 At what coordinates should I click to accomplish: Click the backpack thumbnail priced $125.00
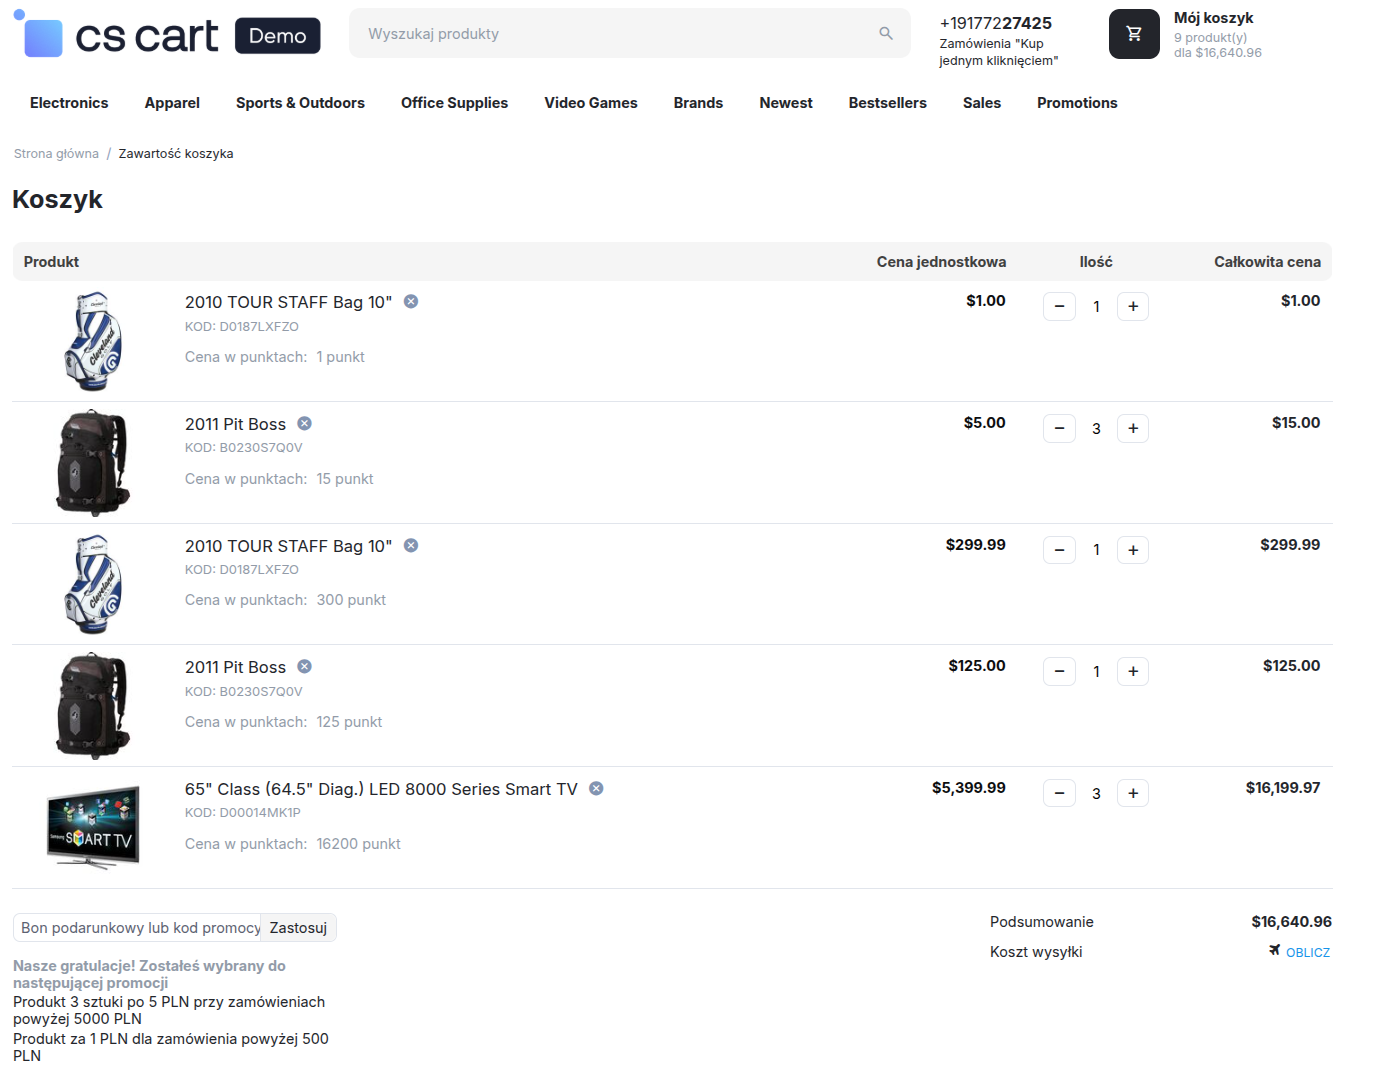pos(93,706)
